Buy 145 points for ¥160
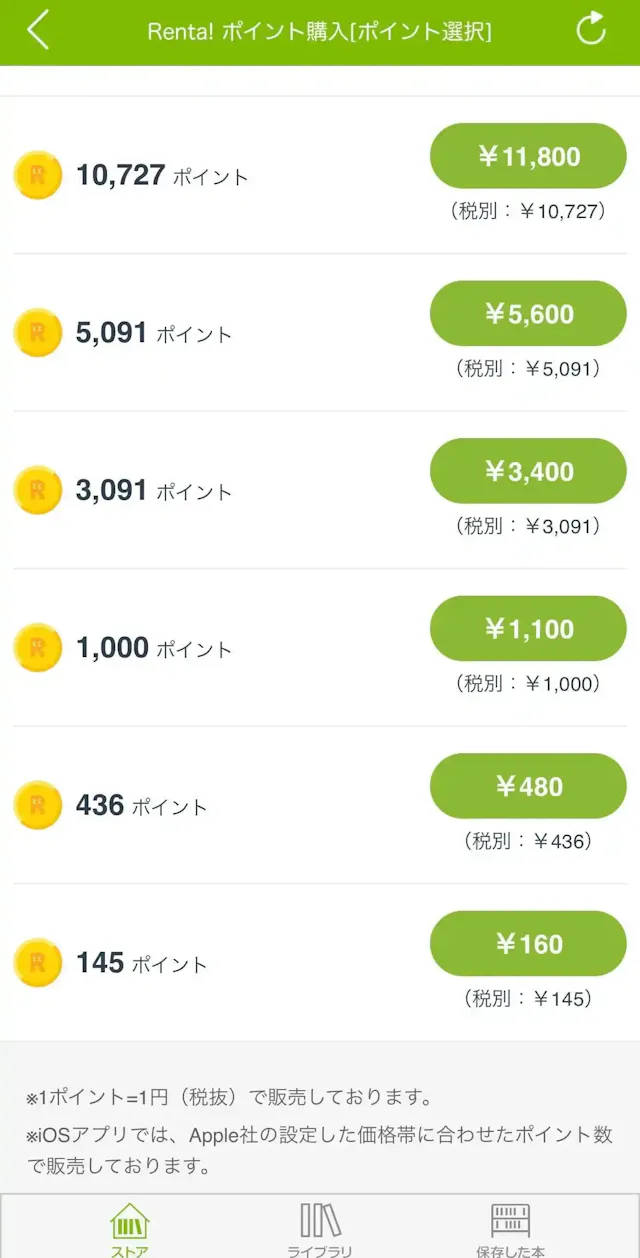This screenshot has height=1258, width=640. click(x=528, y=944)
